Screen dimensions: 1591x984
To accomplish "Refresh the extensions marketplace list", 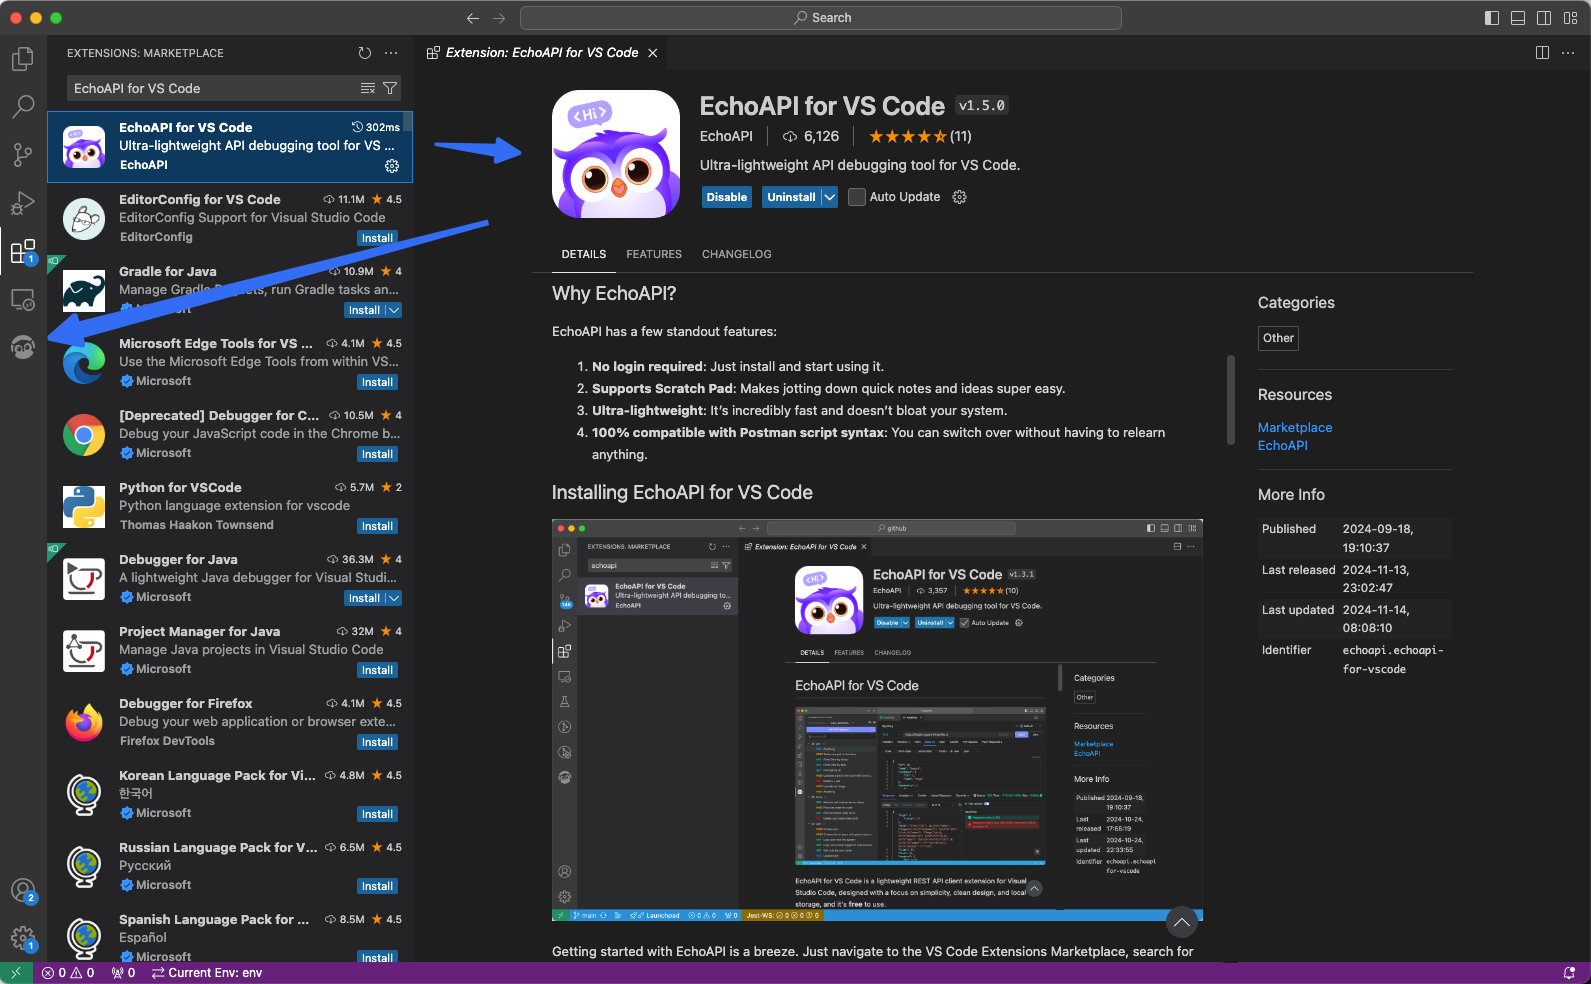I will point(365,53).
